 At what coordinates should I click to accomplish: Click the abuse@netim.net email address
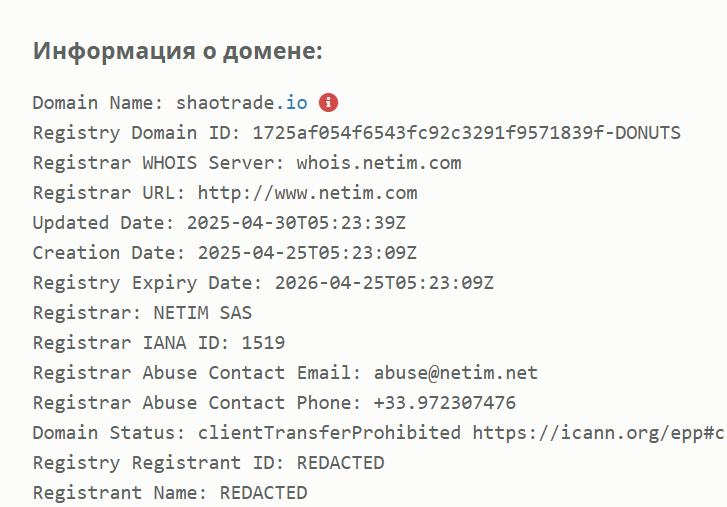click(x=456, y=373)
